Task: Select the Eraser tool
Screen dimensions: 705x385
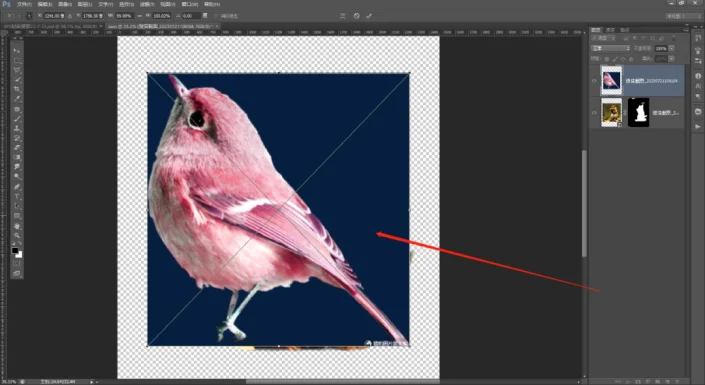Action: [x=17, y=148]
